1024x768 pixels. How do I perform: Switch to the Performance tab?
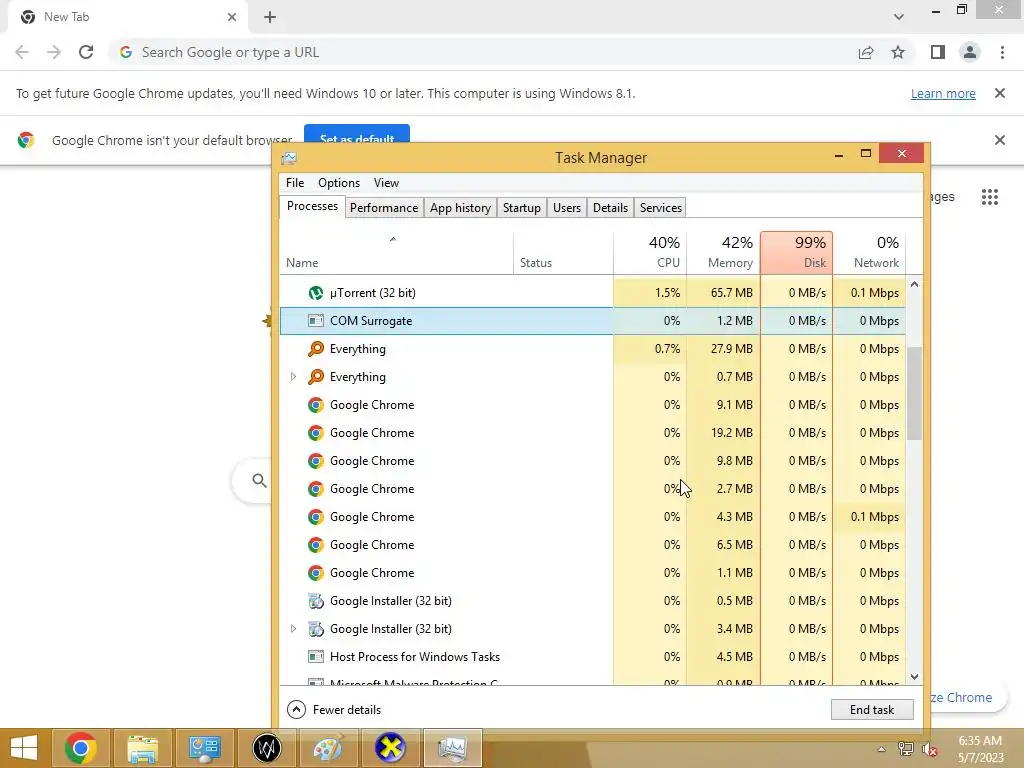coord(384,208)
